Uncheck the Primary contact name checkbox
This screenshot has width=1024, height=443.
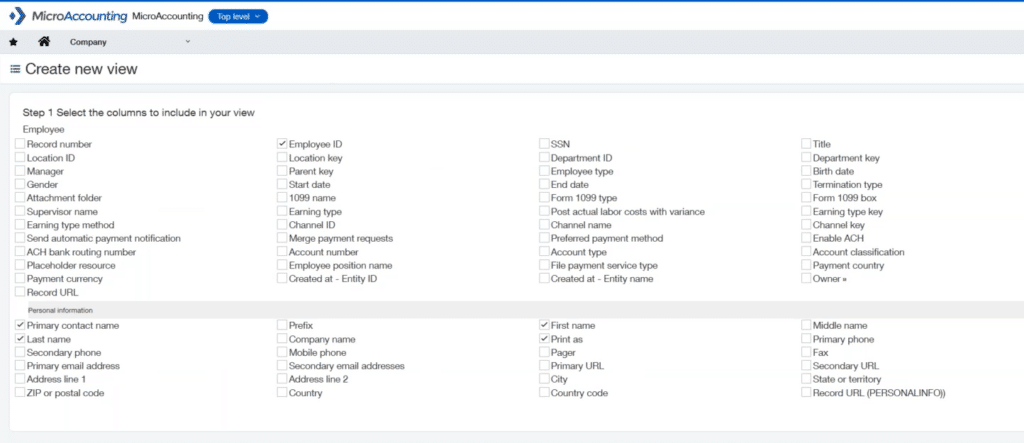tap(20, 326)
